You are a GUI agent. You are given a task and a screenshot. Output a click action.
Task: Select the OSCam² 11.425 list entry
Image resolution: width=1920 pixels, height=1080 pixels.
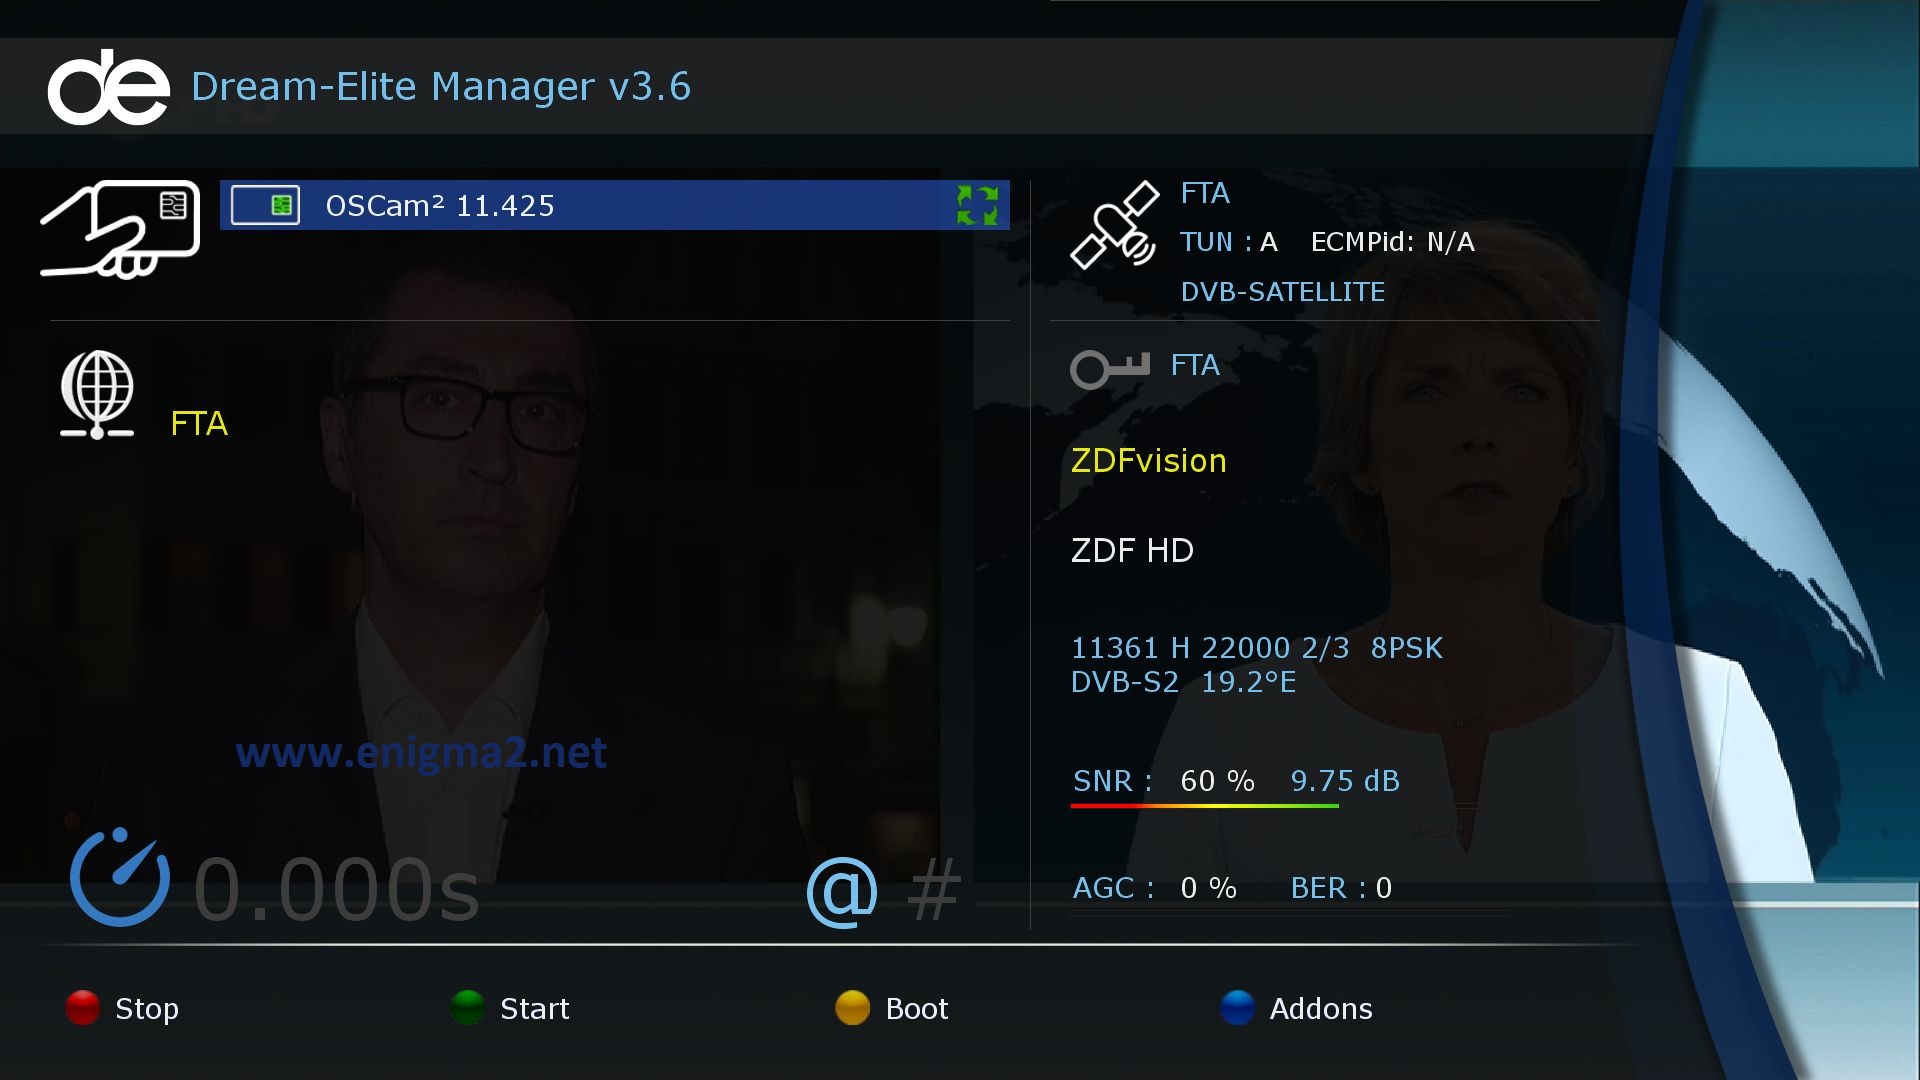[x=615, y=205]
